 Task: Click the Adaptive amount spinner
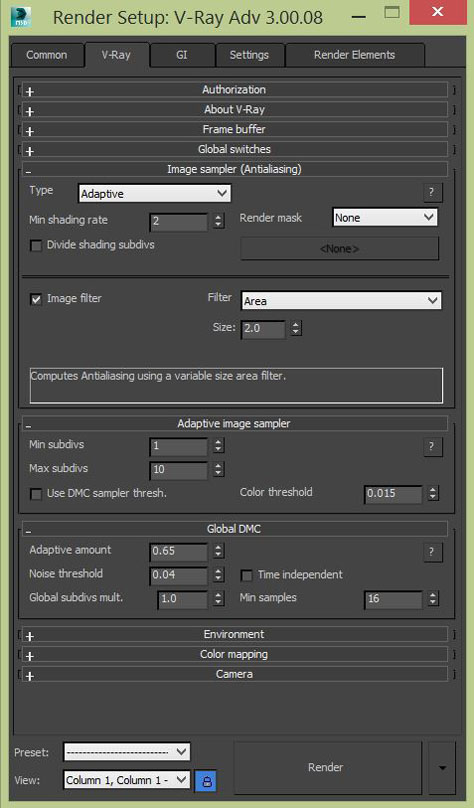tap(218, 551)
